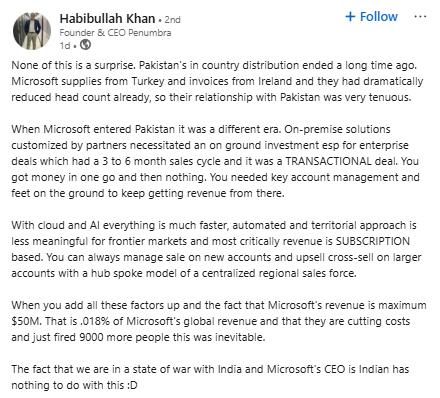The image size is (440, 398).
Task: Select the Founder & CEO Penumbra headline
Action: pyautogui.click(x=115, y=33)
